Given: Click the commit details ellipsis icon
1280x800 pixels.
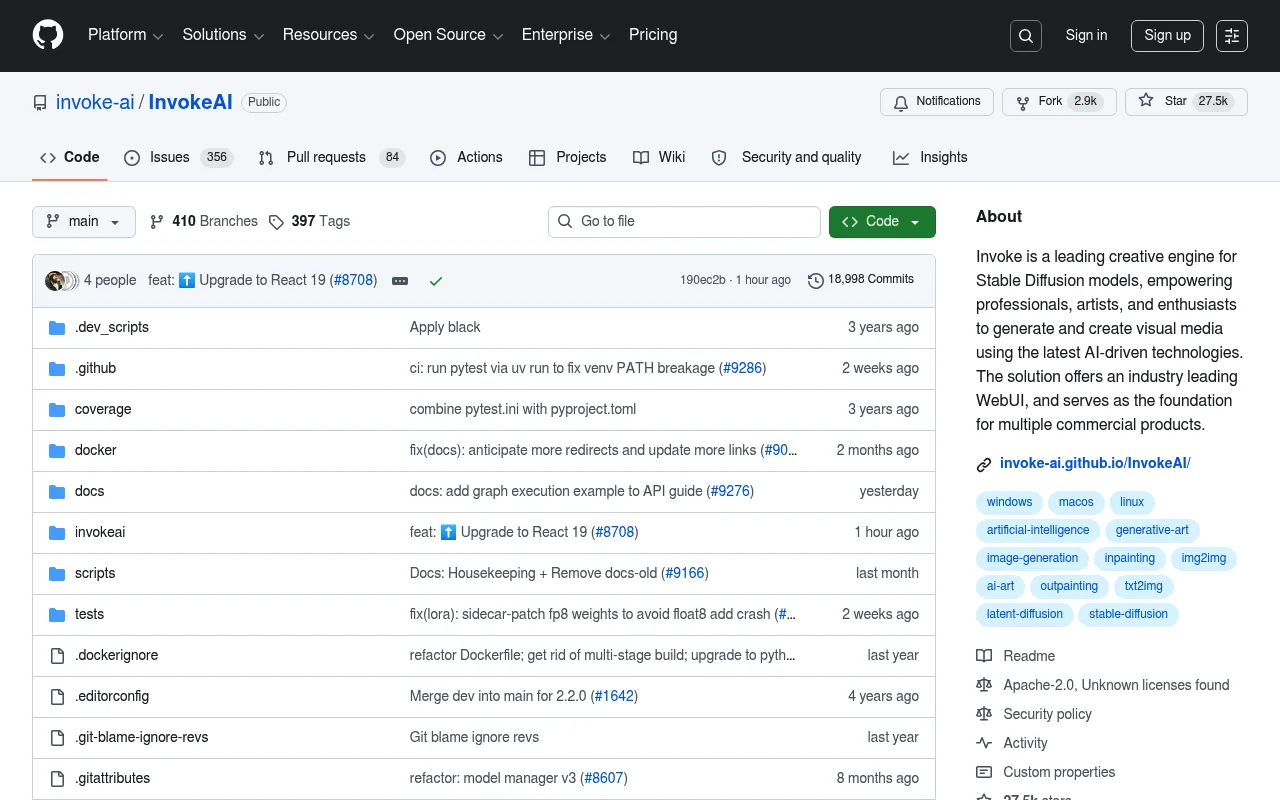Looking at the screenshot, I should pos(400,281).
